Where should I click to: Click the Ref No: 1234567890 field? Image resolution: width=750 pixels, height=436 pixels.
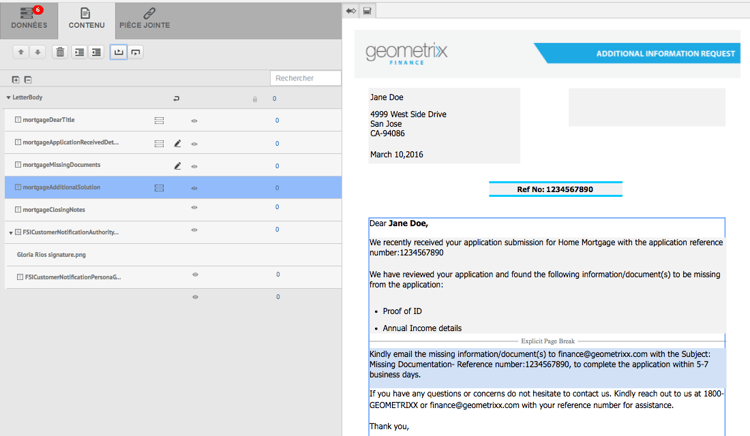555,189
